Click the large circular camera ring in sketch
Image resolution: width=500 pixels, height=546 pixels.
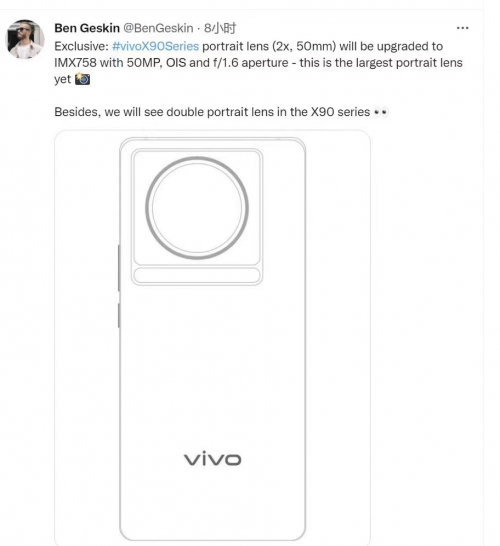(x=197, y=208)
